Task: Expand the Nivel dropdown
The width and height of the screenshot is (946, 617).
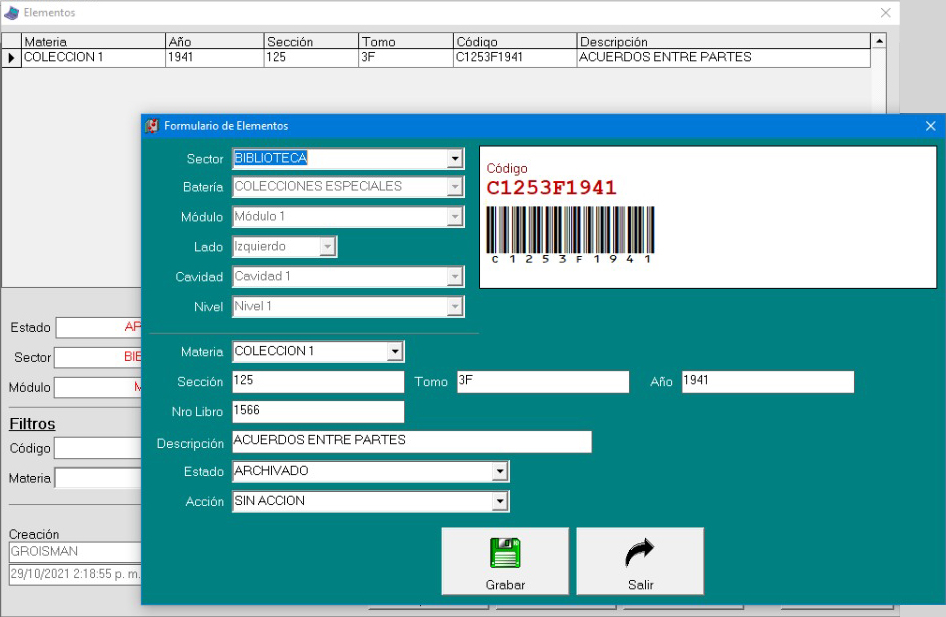Action: 455,306
